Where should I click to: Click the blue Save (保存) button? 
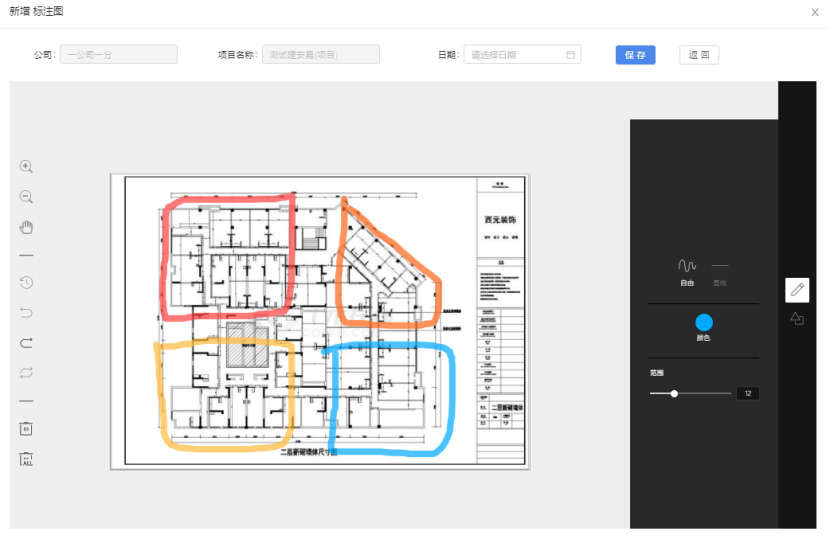tap(635, 55)
